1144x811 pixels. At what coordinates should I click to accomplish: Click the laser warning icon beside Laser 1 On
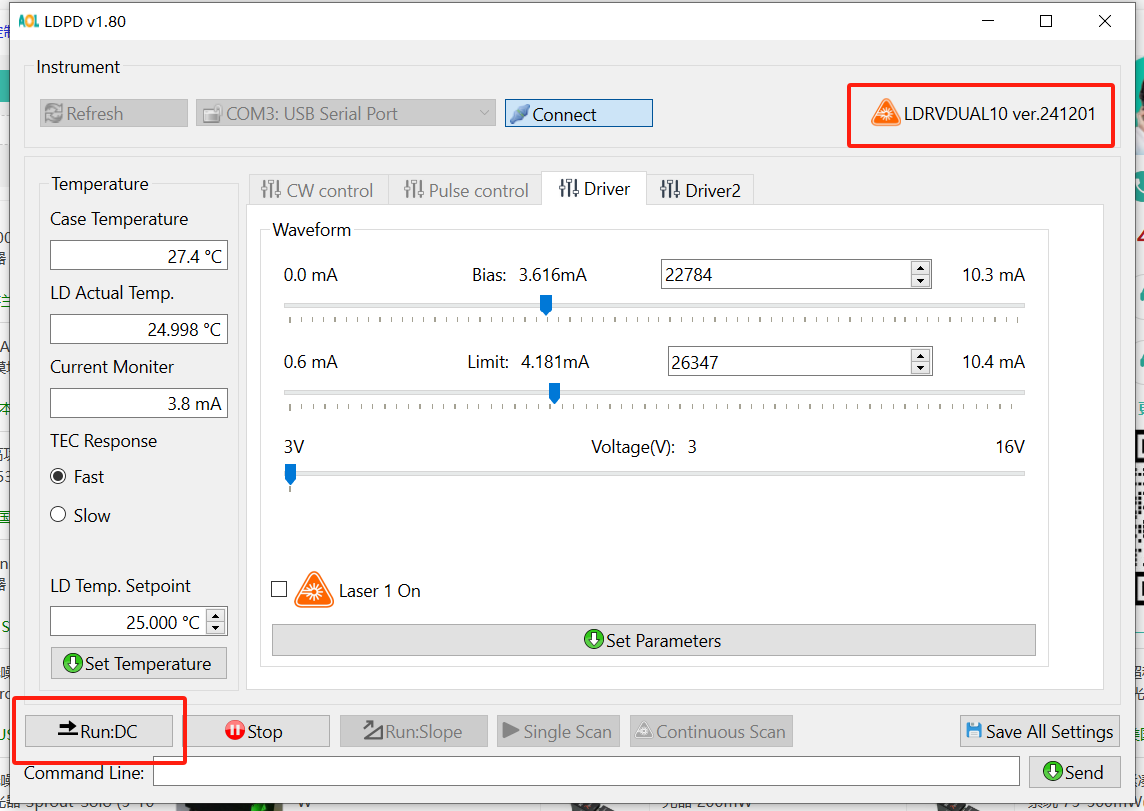(x=313, y=590)
